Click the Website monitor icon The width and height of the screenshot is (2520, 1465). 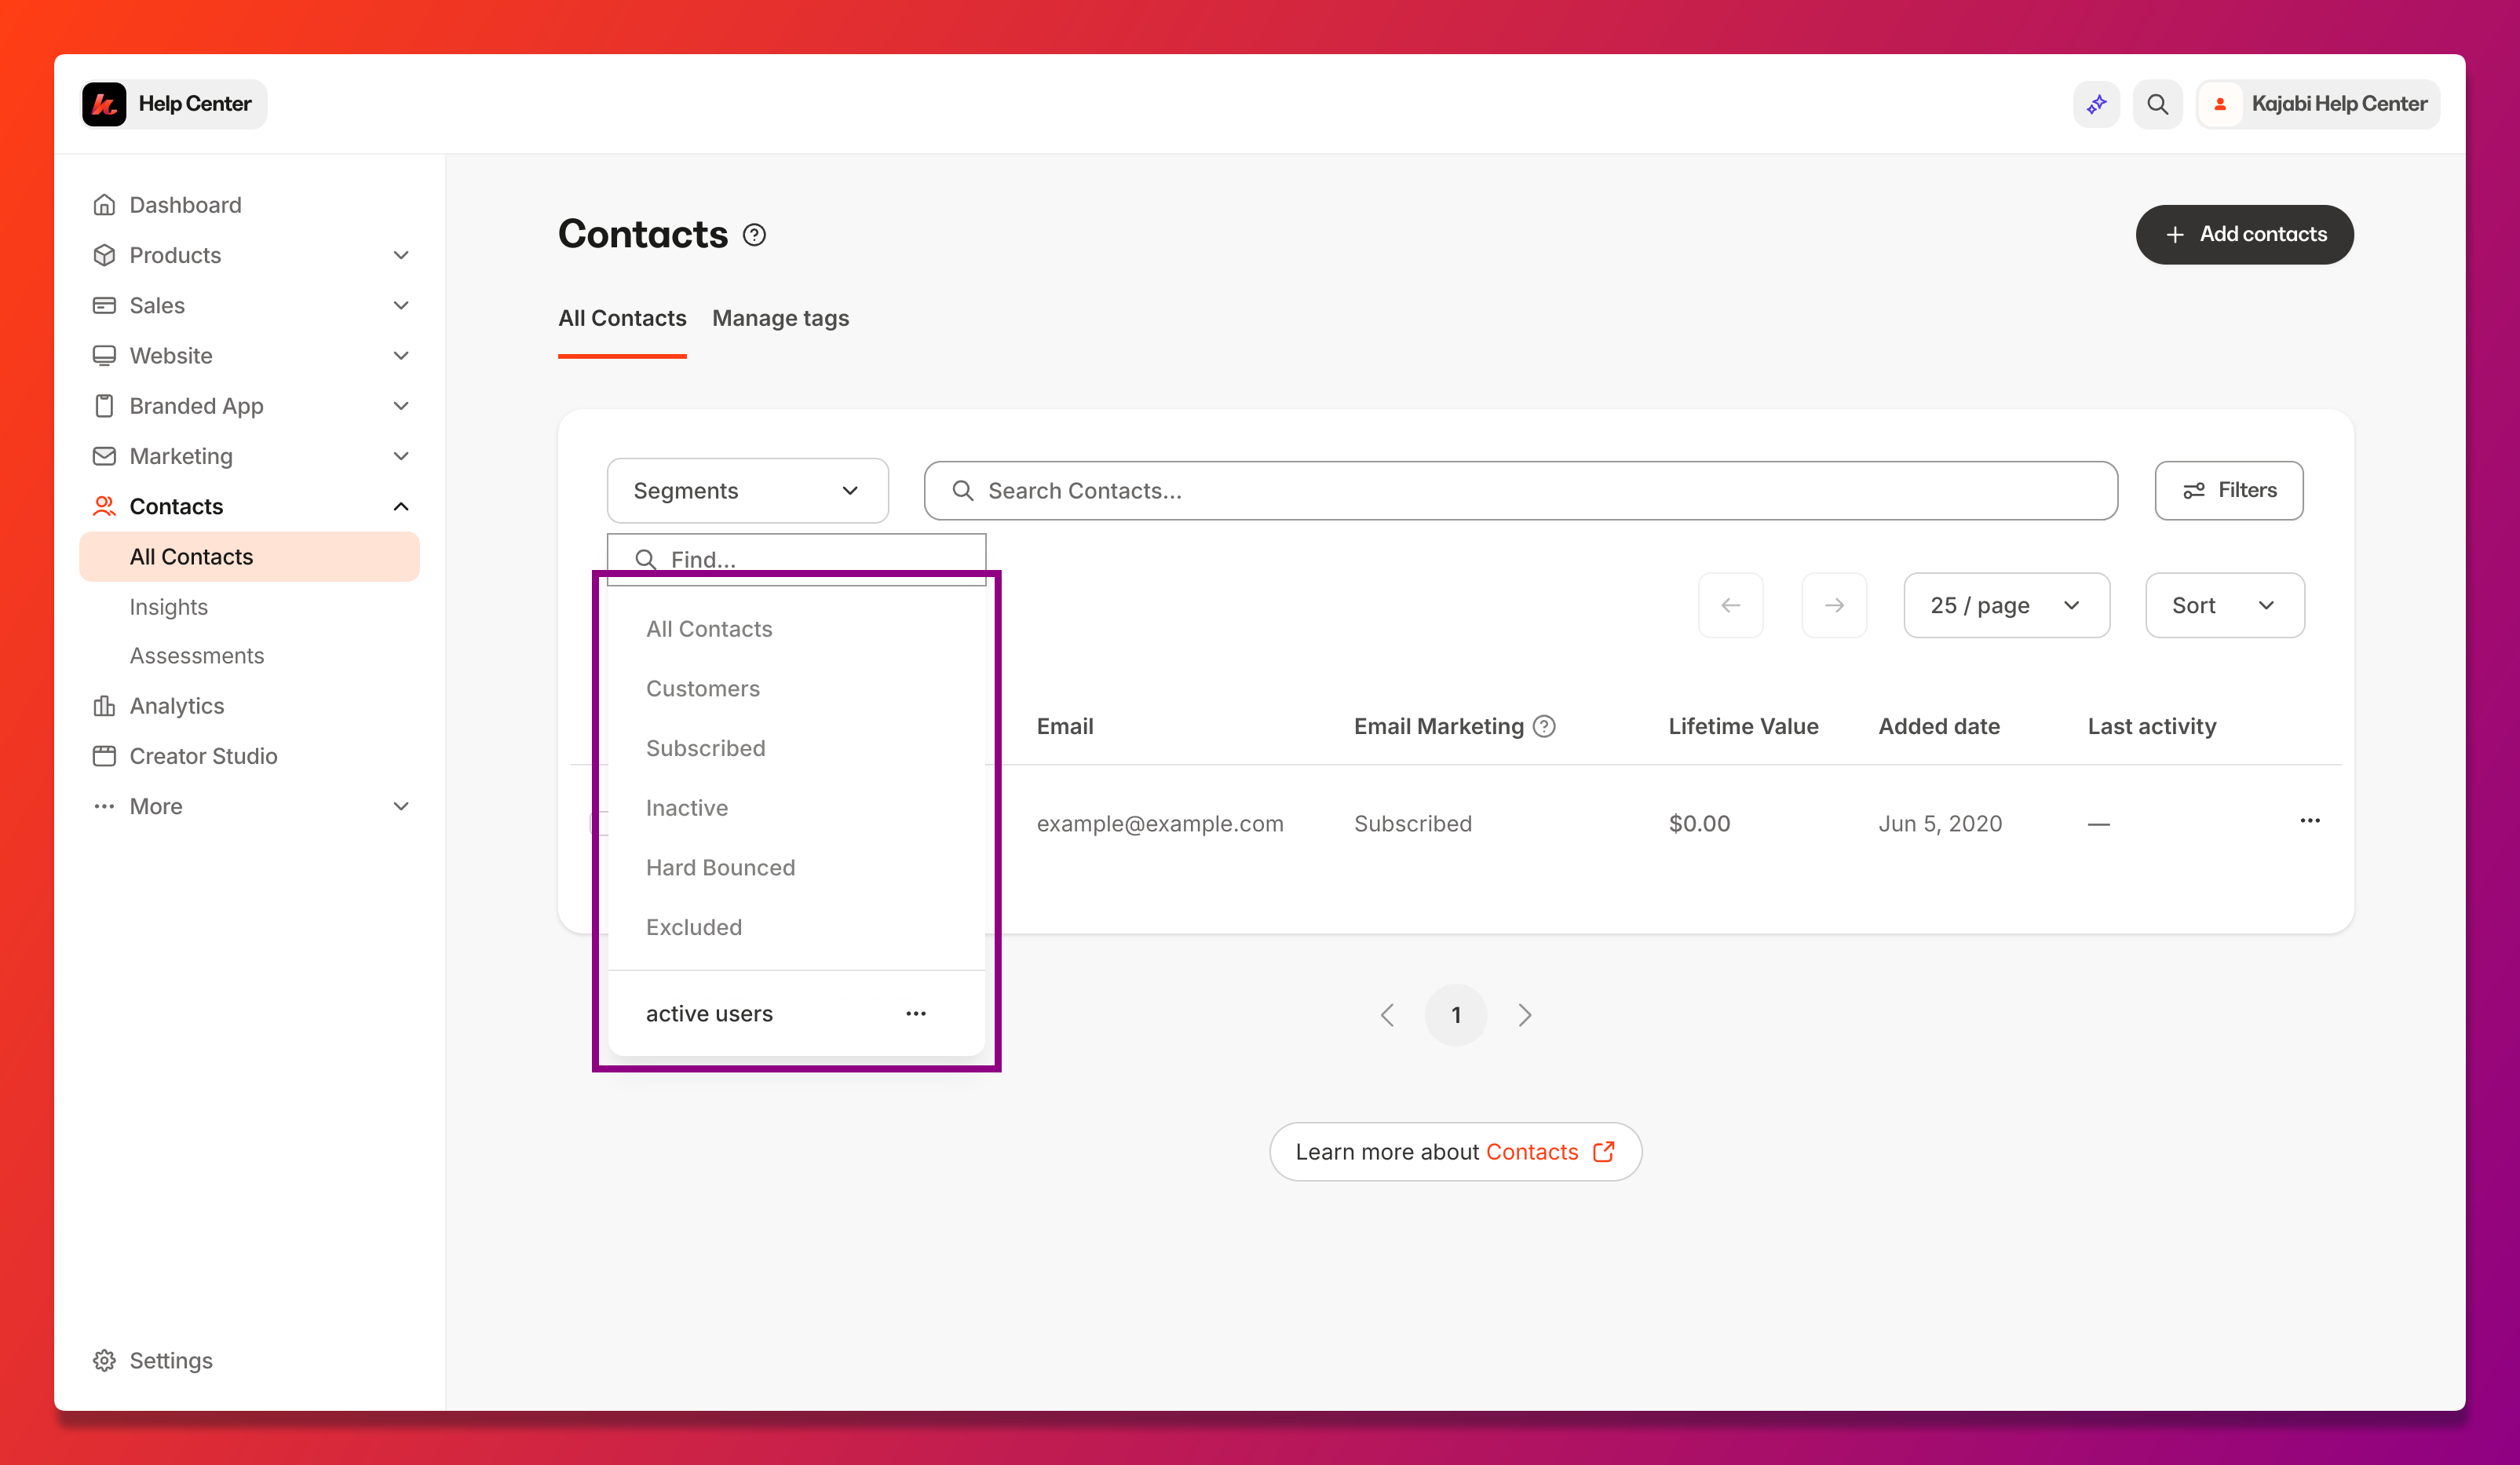tap(104, 355)
